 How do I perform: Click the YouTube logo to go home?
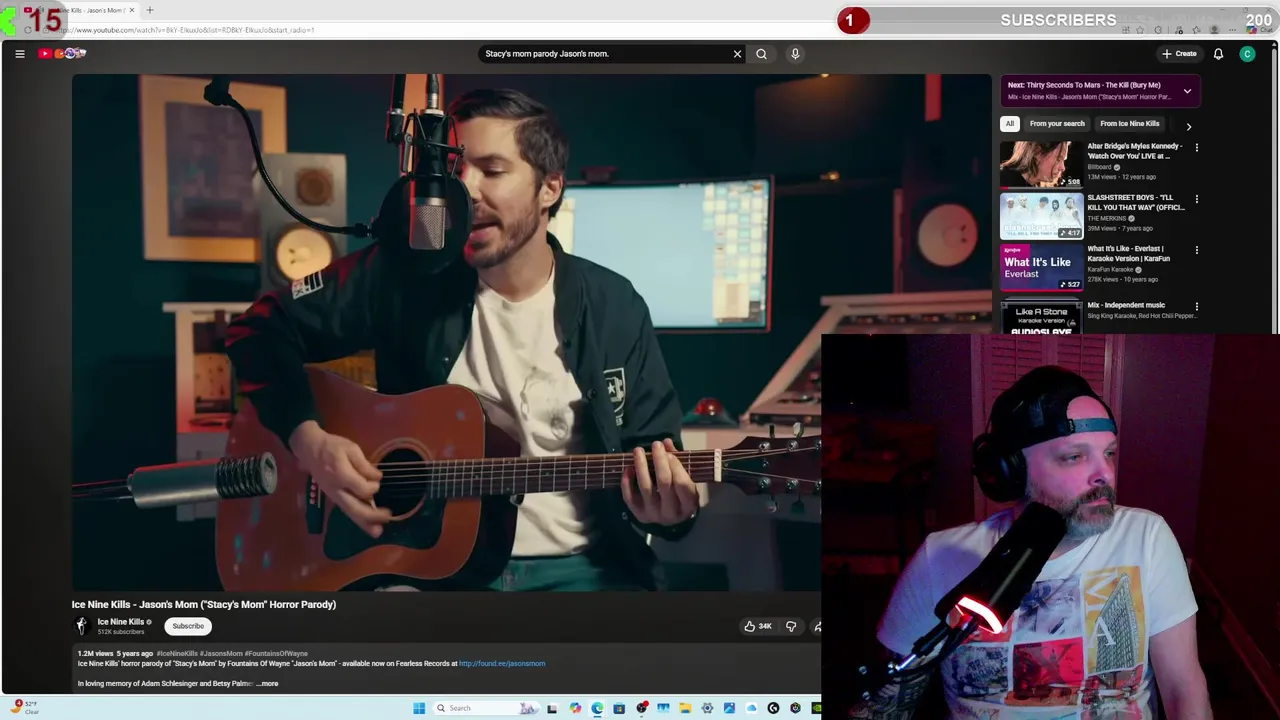tap(62, 53)
